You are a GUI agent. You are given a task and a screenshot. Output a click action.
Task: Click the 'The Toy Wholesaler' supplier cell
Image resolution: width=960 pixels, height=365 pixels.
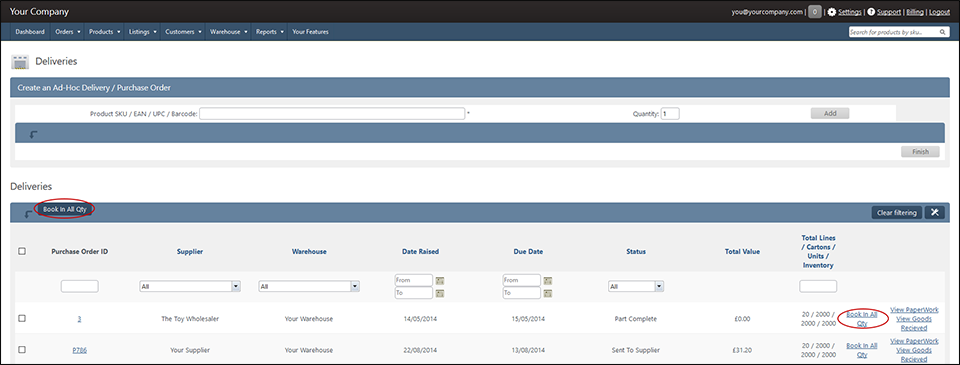pyautogui.click(x=190, y=319)
